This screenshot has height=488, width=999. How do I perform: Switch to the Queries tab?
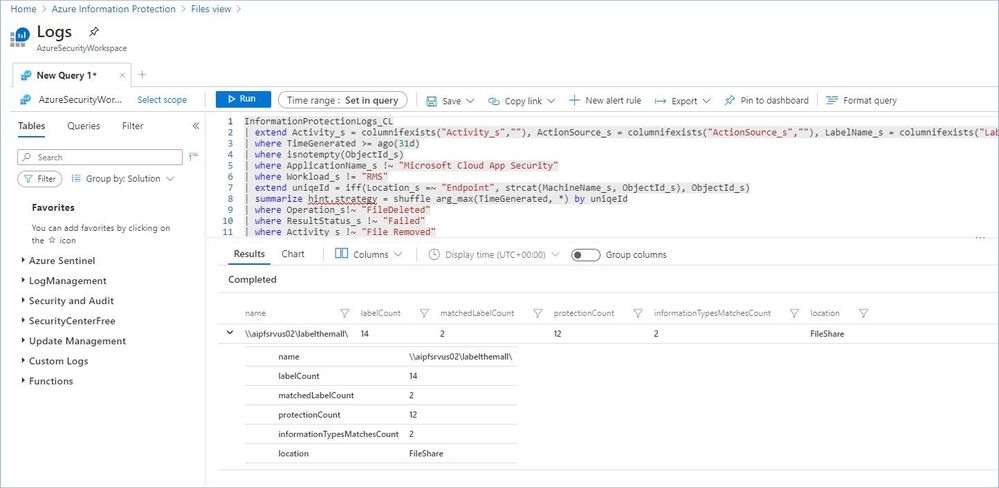point(83,126)
